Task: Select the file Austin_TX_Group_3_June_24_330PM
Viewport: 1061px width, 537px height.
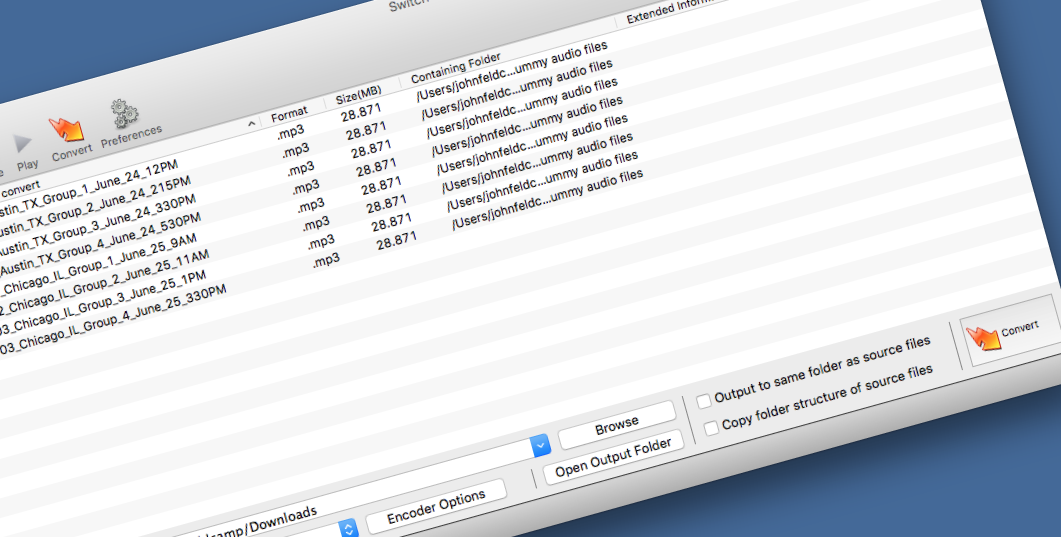Action: (98, 224)
